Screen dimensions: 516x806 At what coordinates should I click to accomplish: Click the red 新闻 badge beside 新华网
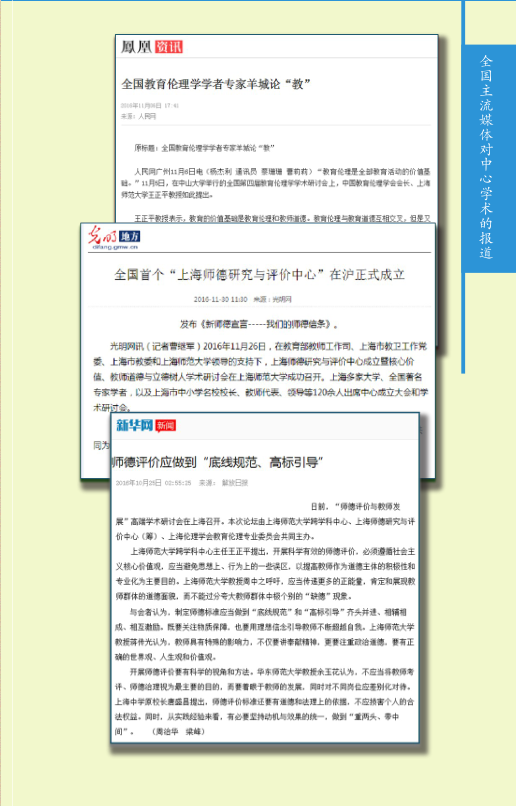(165, 426)
